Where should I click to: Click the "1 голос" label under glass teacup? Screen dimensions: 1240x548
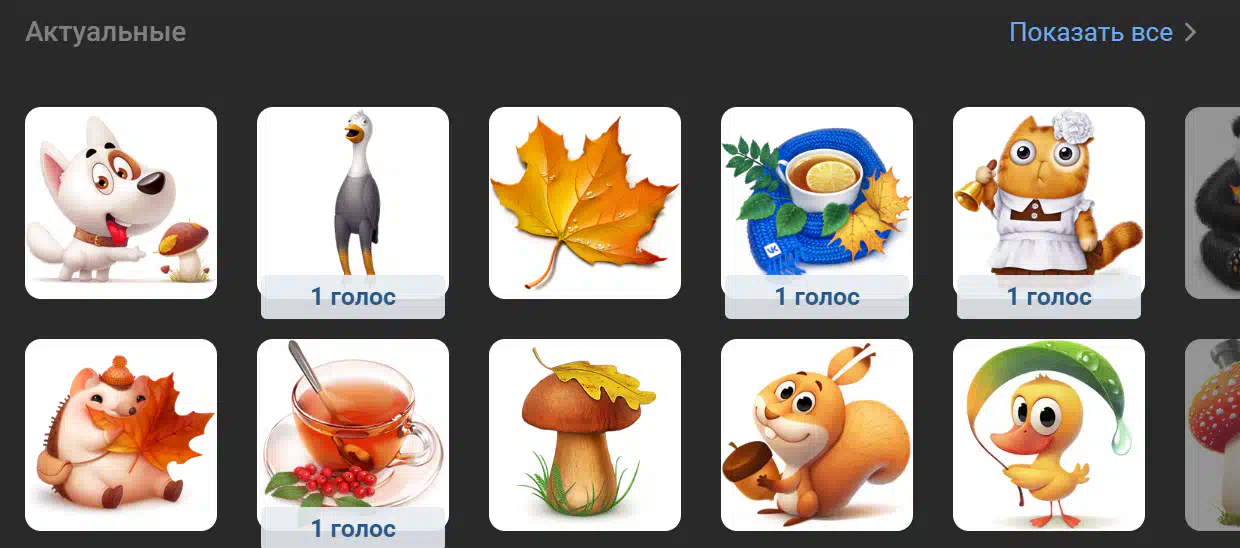353,528
